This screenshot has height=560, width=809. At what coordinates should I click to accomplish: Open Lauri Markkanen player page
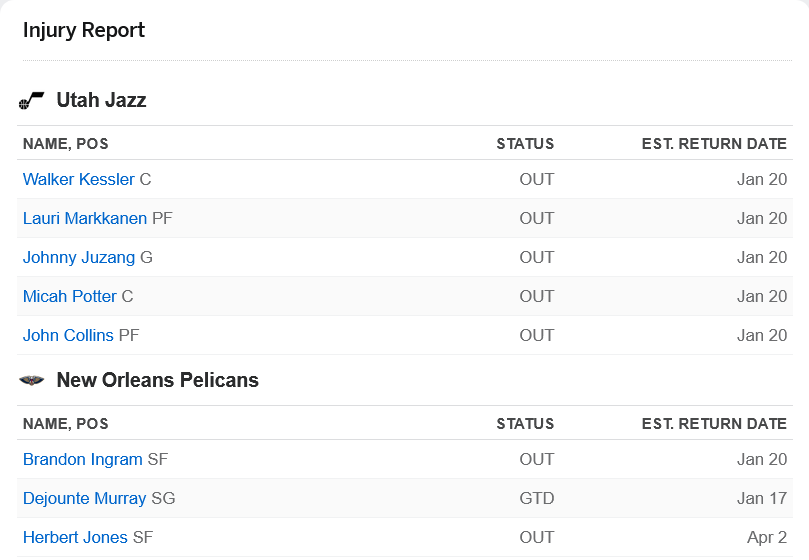tap(85, 218)
